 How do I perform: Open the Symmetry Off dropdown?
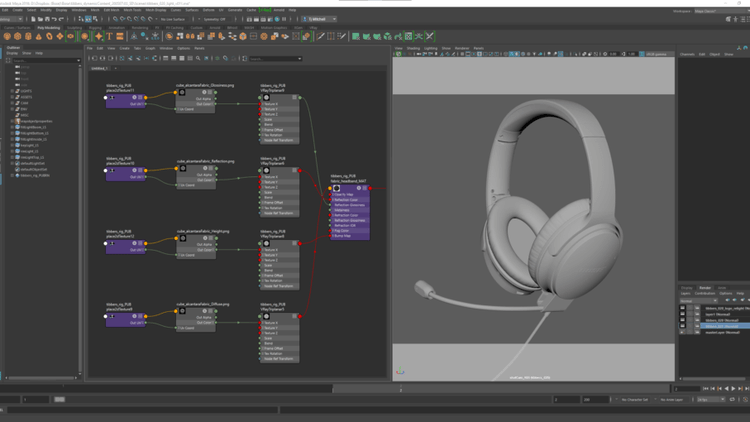[x=215, y=19]
